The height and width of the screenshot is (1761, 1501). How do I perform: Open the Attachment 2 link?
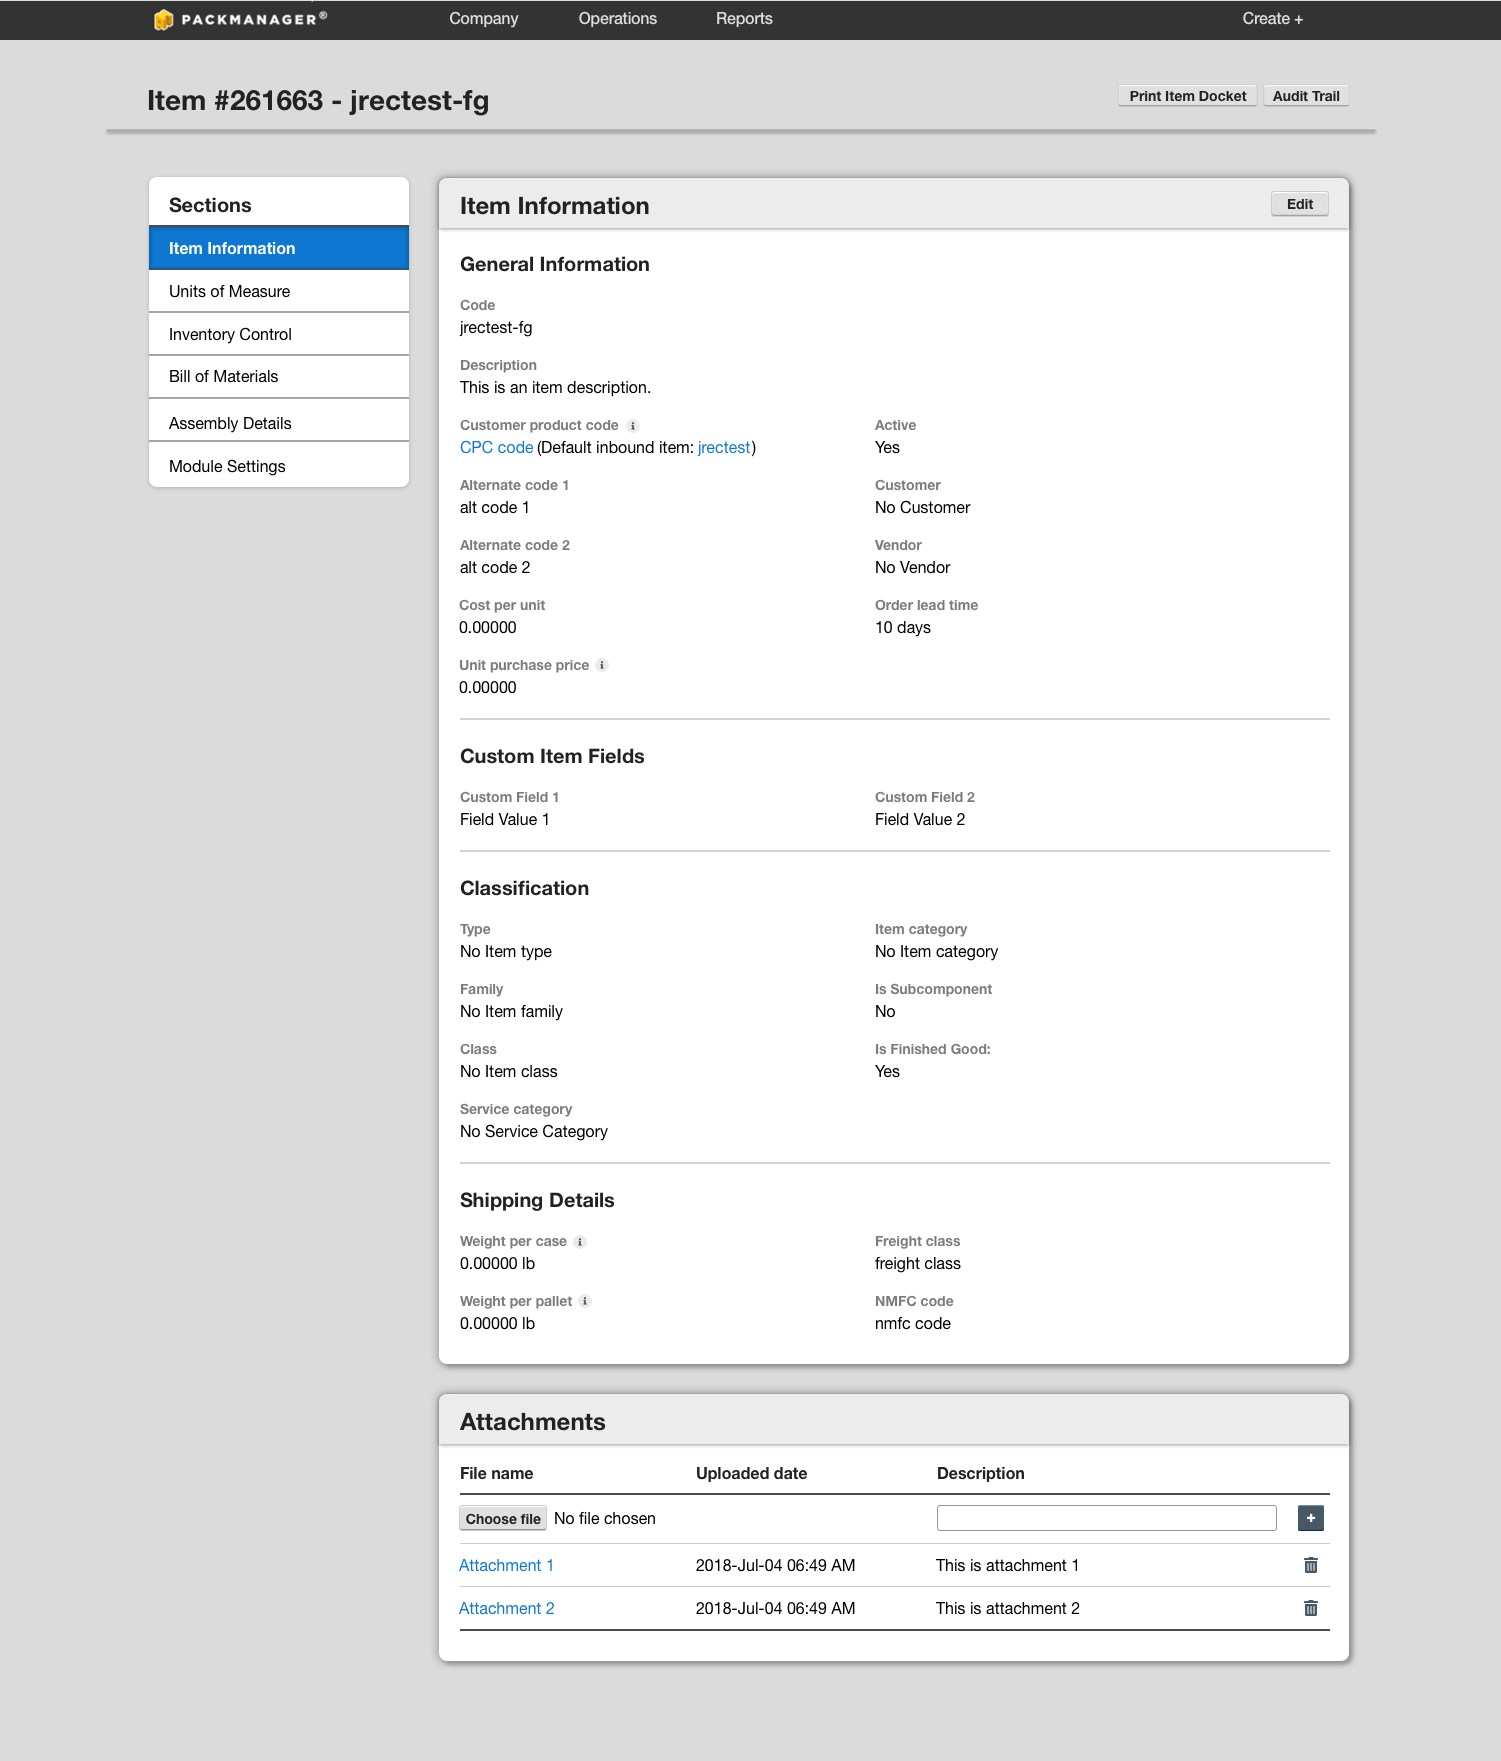[x=506, y=1608]
